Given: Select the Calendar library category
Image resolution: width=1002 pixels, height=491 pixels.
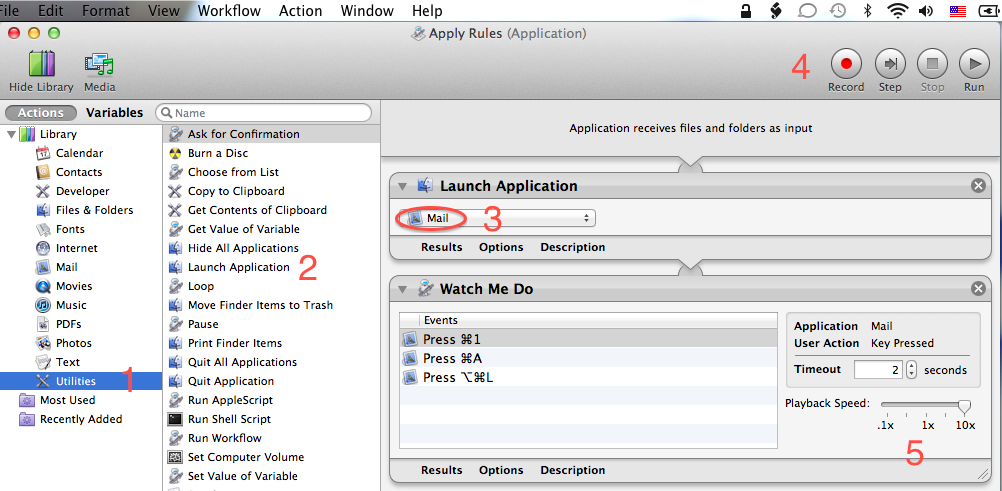Looking at the screenshot, I should (79, 153).
